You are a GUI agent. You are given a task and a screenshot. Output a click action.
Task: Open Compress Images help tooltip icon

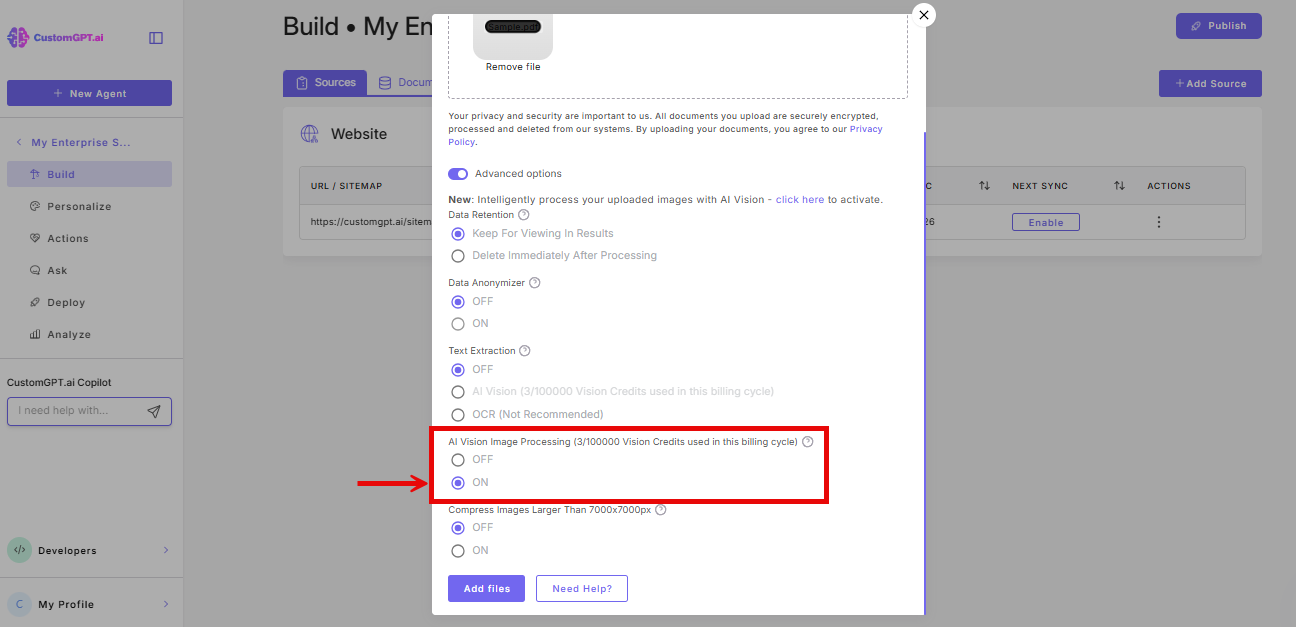[661, 510]
